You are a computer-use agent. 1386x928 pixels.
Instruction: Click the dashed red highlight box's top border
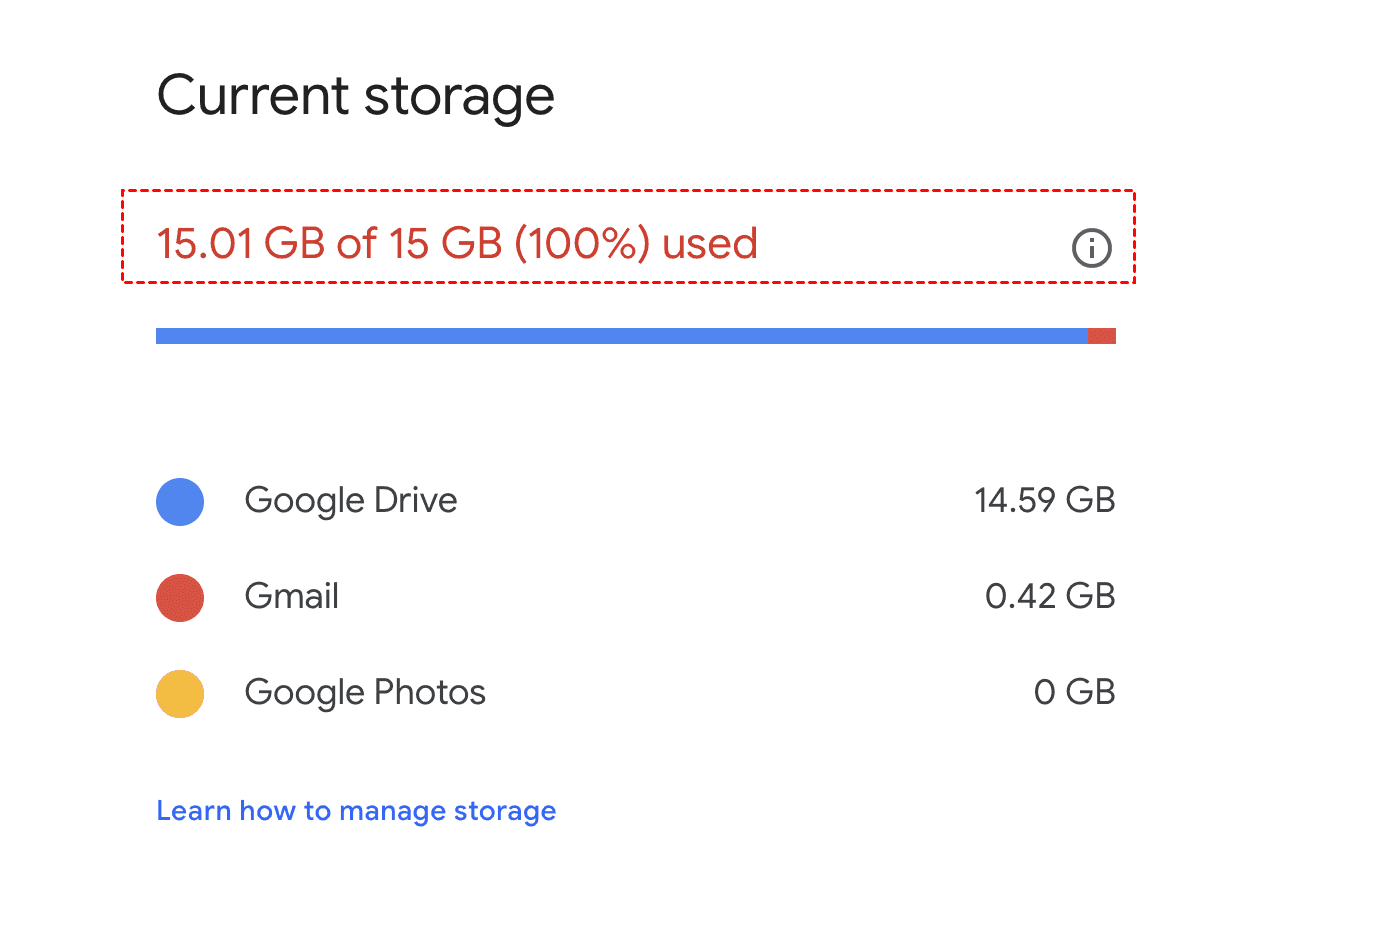coord(628,190)
